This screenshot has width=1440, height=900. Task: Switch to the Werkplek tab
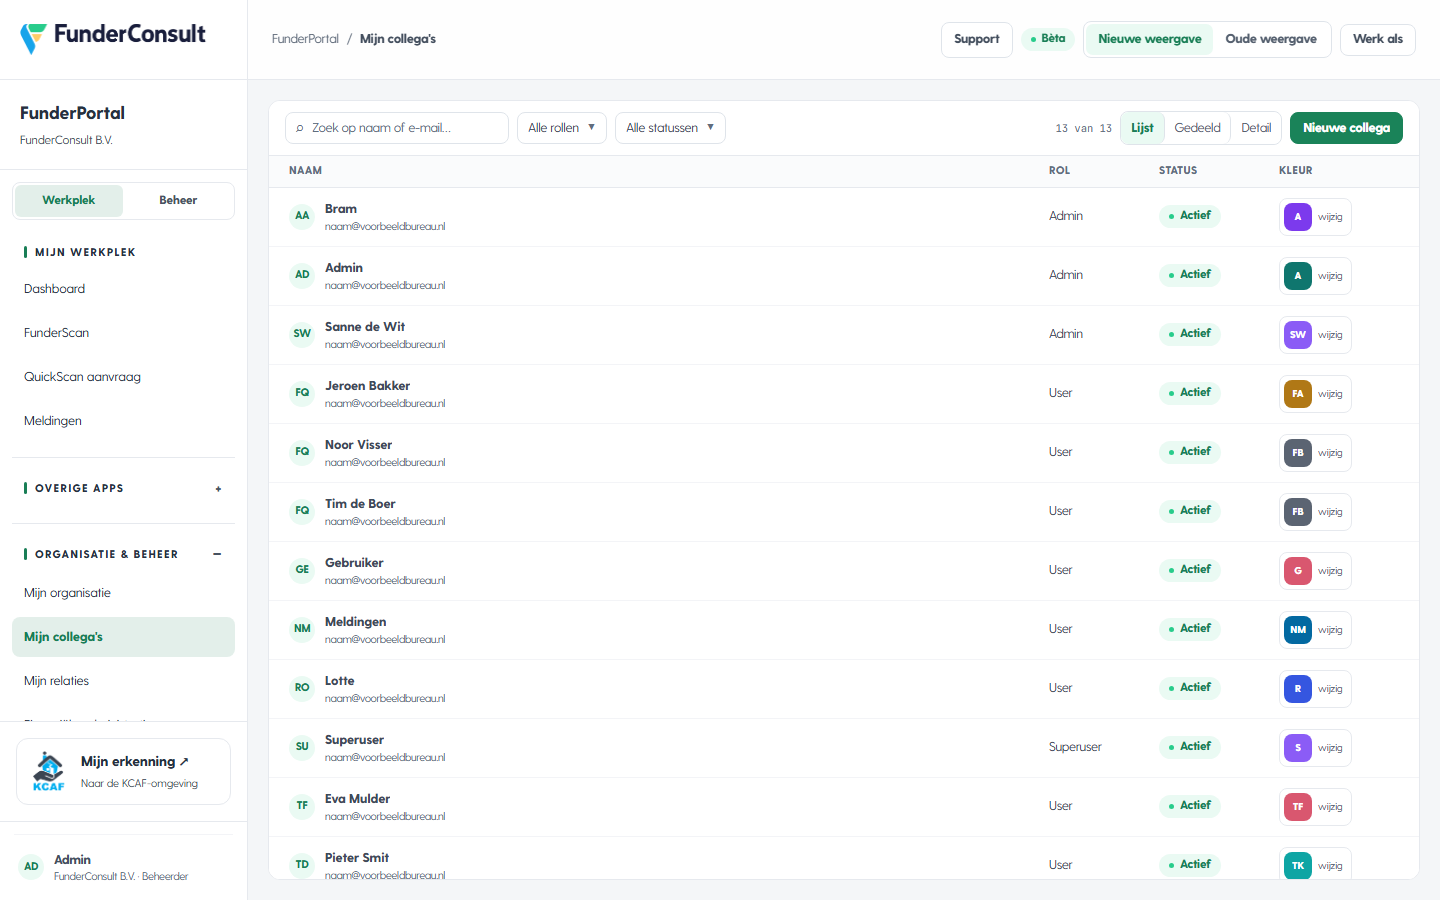click(69, 200)
